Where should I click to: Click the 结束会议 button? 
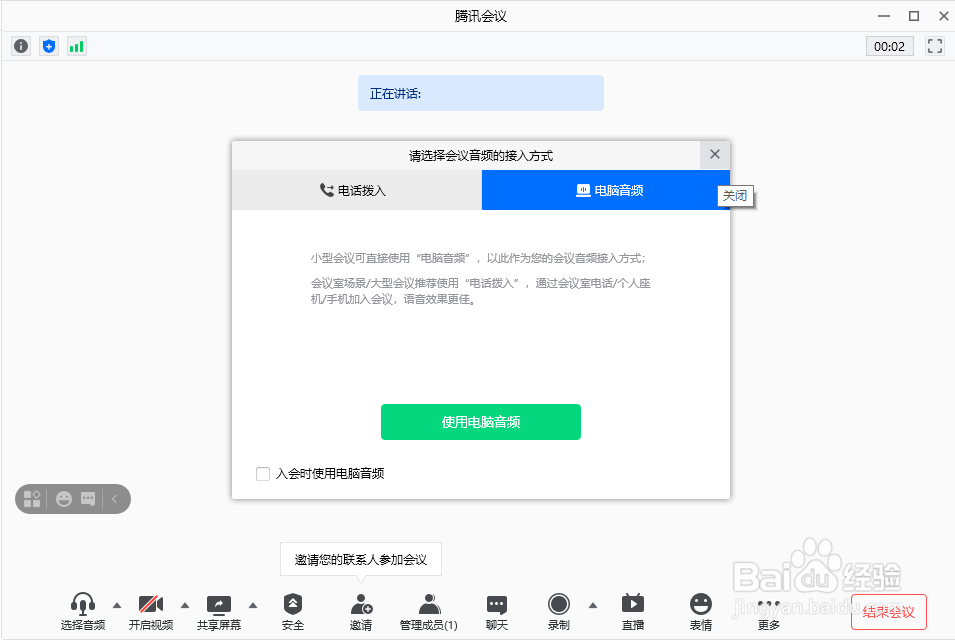[x=889, y=612]
